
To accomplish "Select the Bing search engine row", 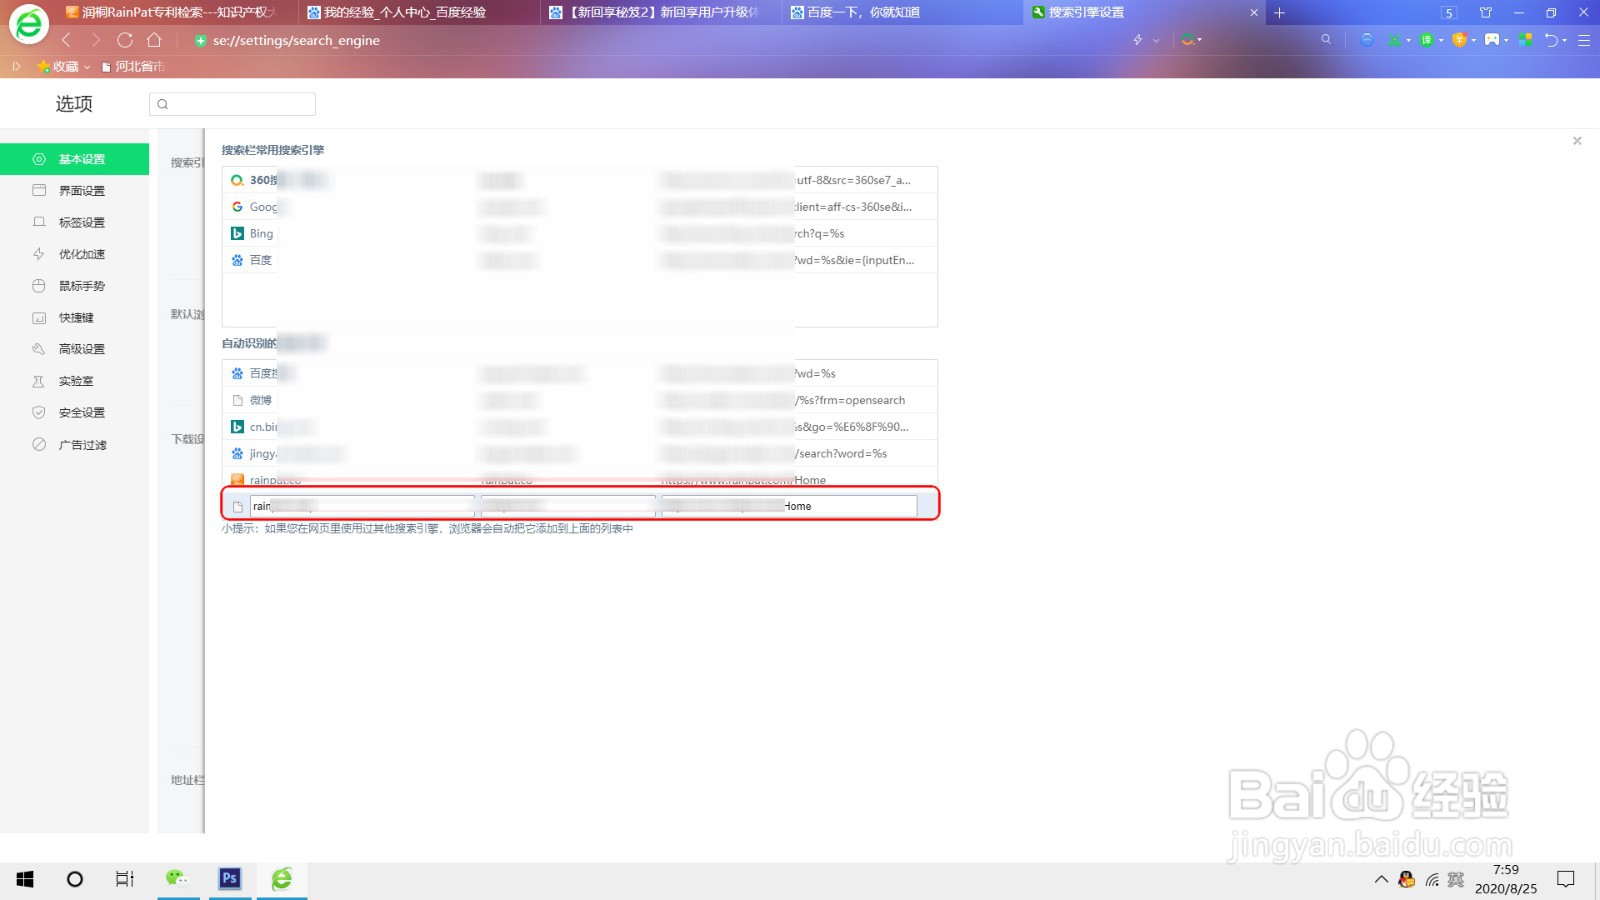I will [580, 233].
